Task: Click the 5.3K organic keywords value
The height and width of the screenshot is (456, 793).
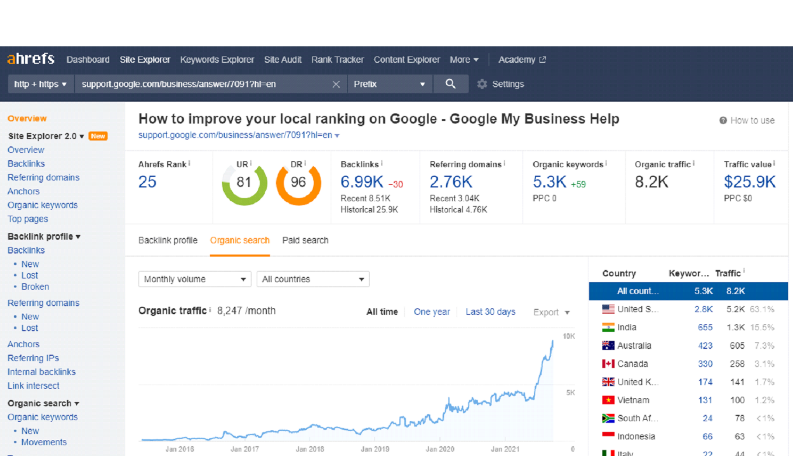Action: coord(549,181)
